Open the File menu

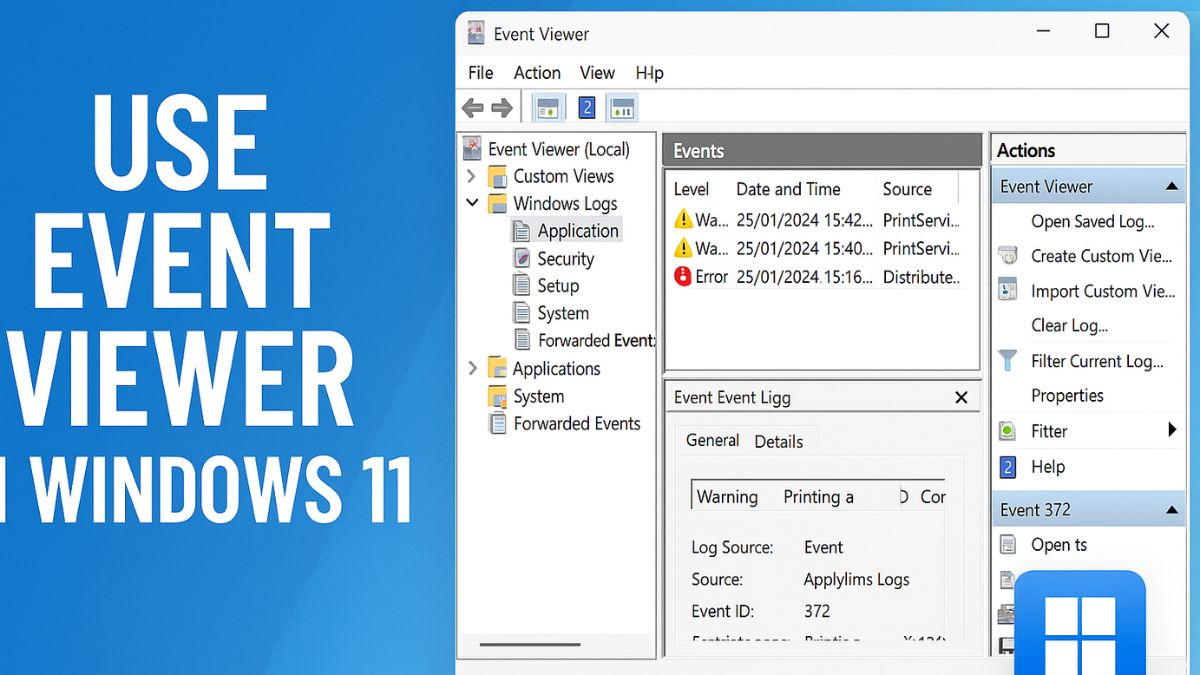[481, 72]
